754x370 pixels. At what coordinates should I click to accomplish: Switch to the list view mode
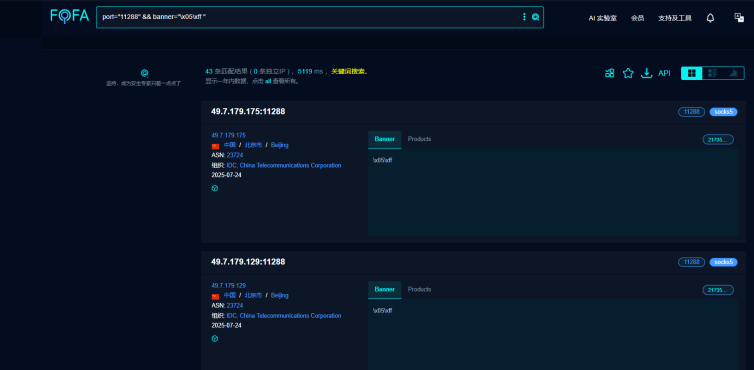[713, 73]
